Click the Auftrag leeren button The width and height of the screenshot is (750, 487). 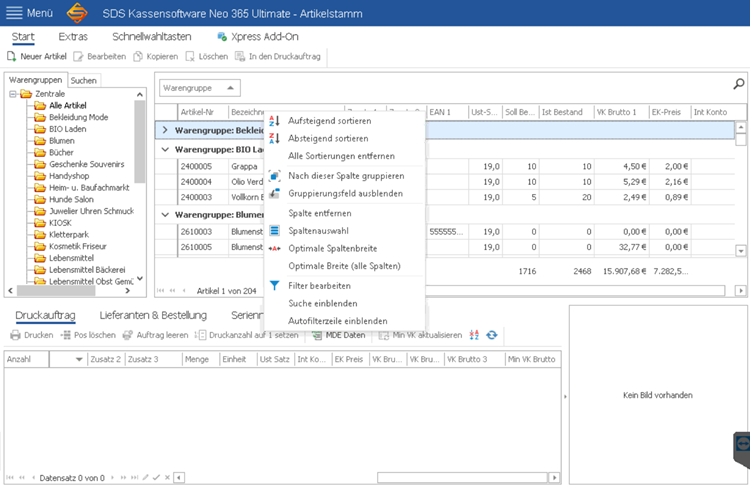tap(155, 335)
